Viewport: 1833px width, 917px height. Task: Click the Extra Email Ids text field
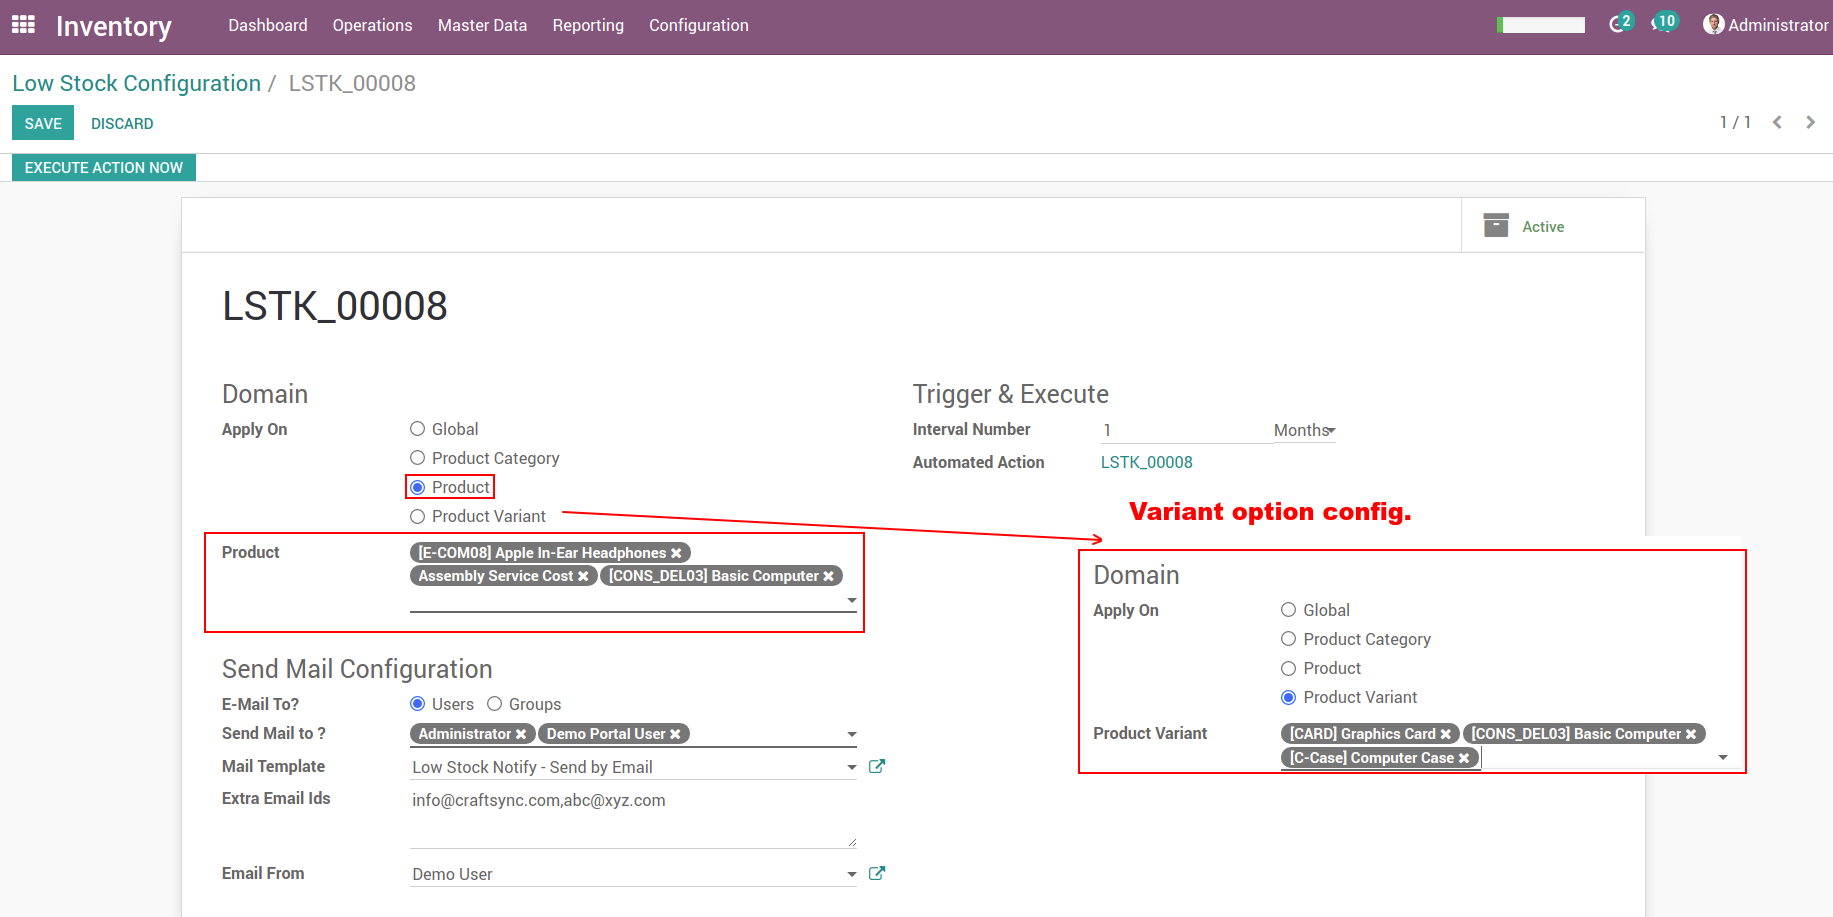[x=632, y=817]
